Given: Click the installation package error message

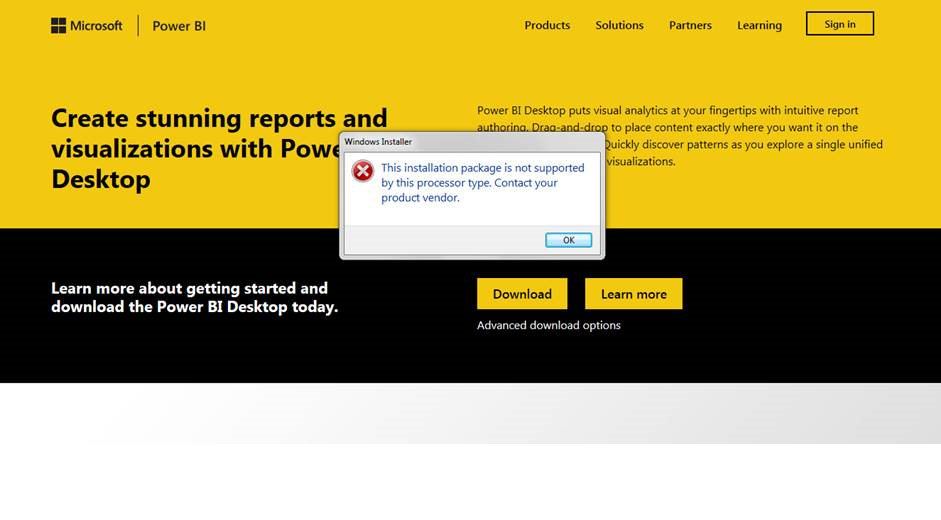Looking at the screenshot, I should 483,183.
